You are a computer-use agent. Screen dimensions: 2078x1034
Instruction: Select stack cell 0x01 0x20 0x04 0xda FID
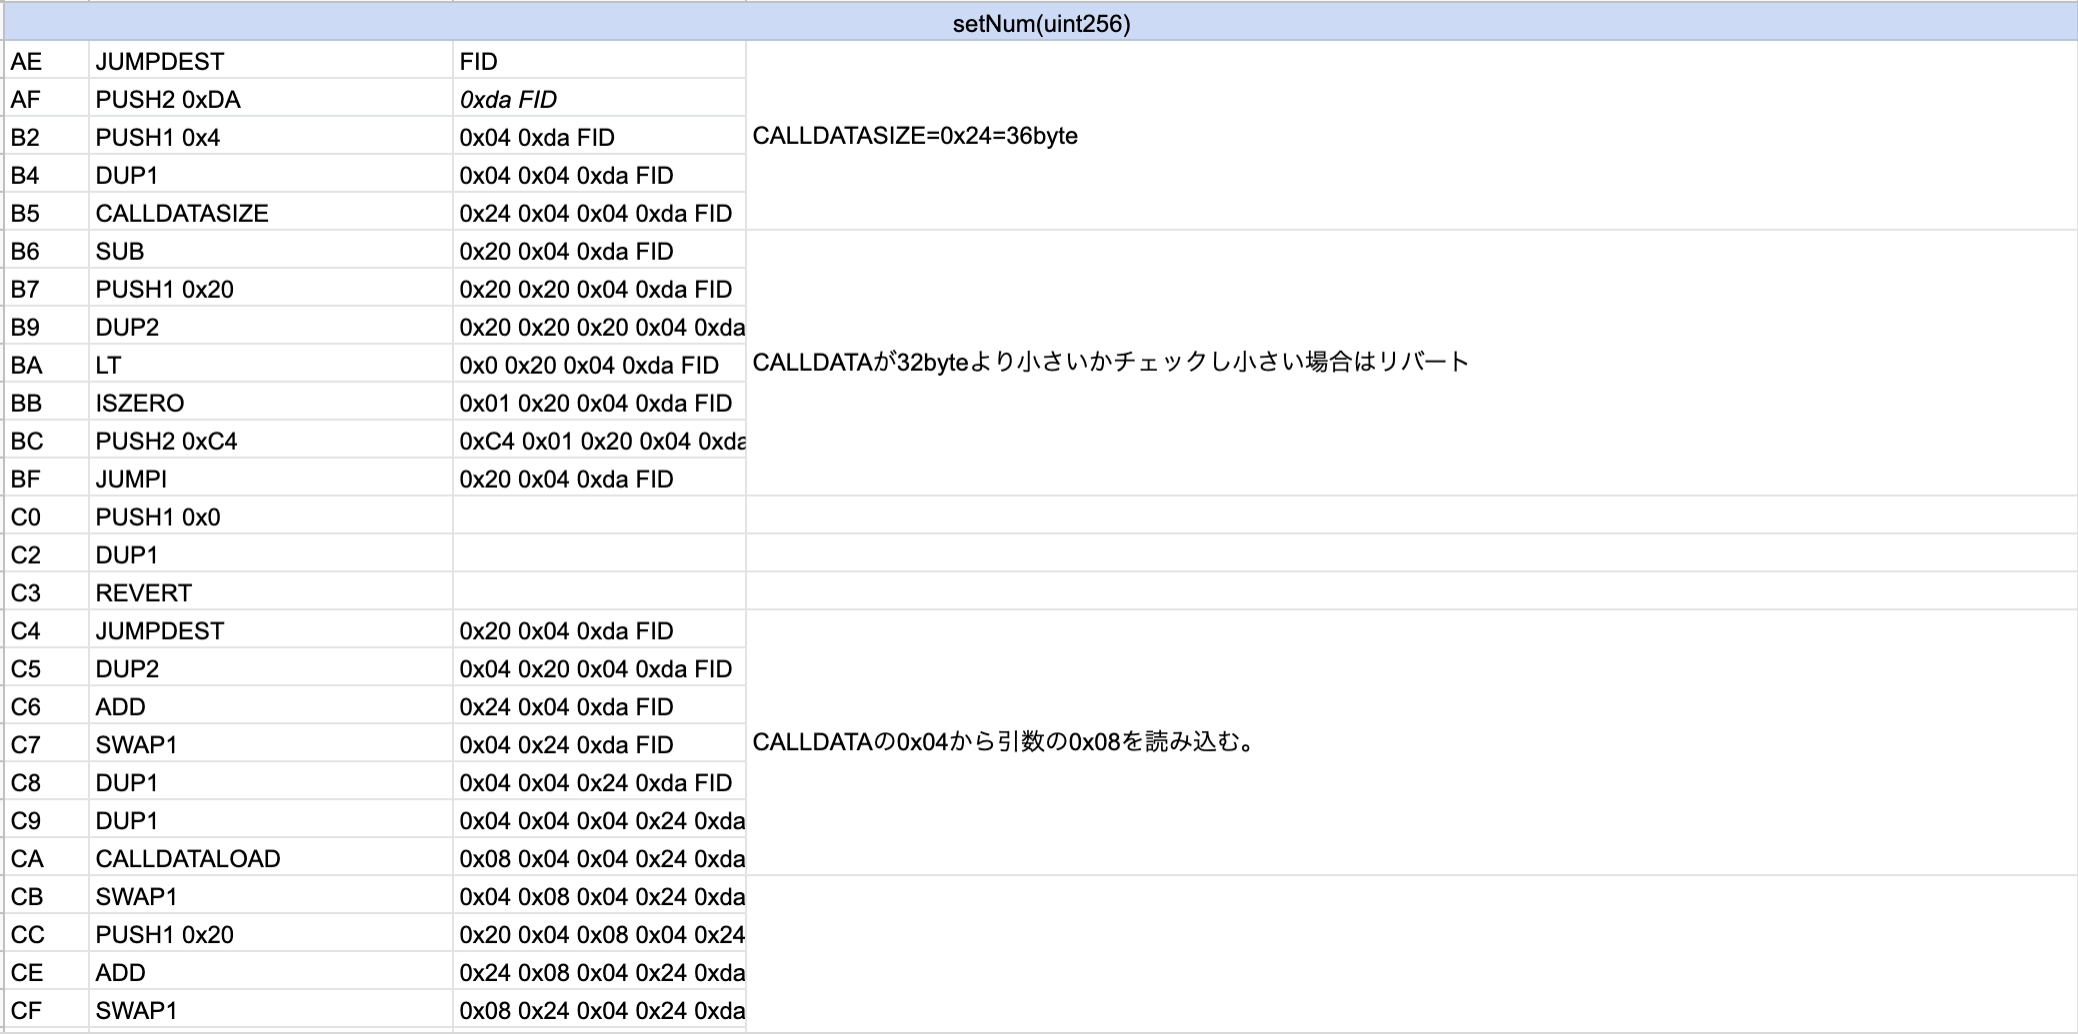599,403
